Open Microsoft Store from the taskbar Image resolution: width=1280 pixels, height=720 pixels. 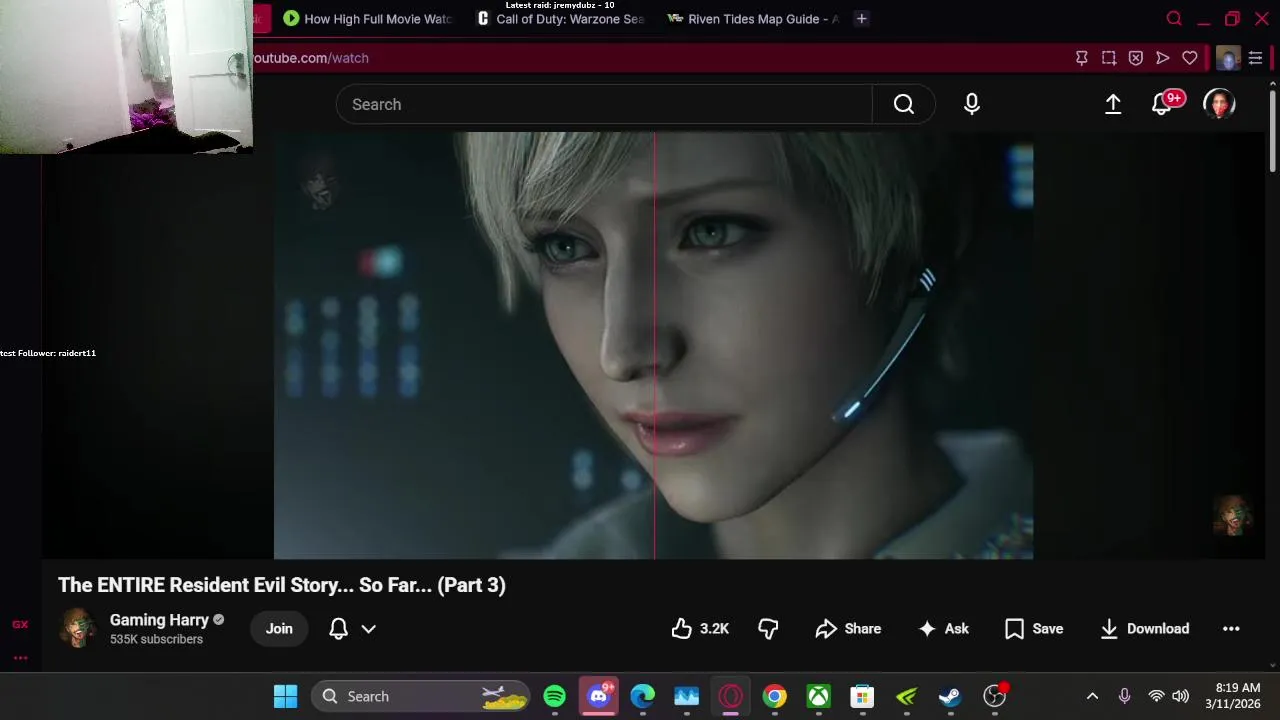(862, 696)
